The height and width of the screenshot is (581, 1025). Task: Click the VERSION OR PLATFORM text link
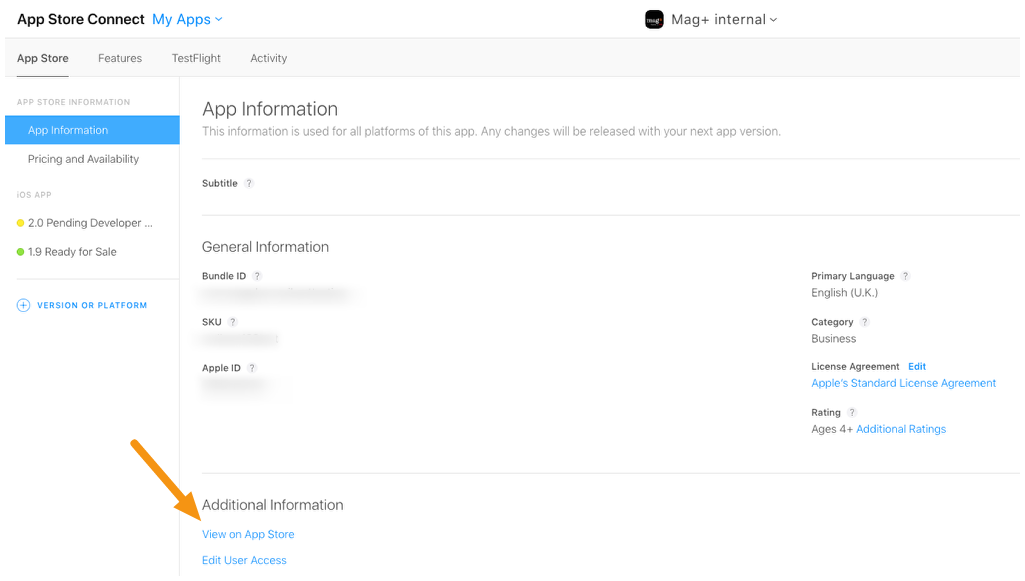[92, 305]
